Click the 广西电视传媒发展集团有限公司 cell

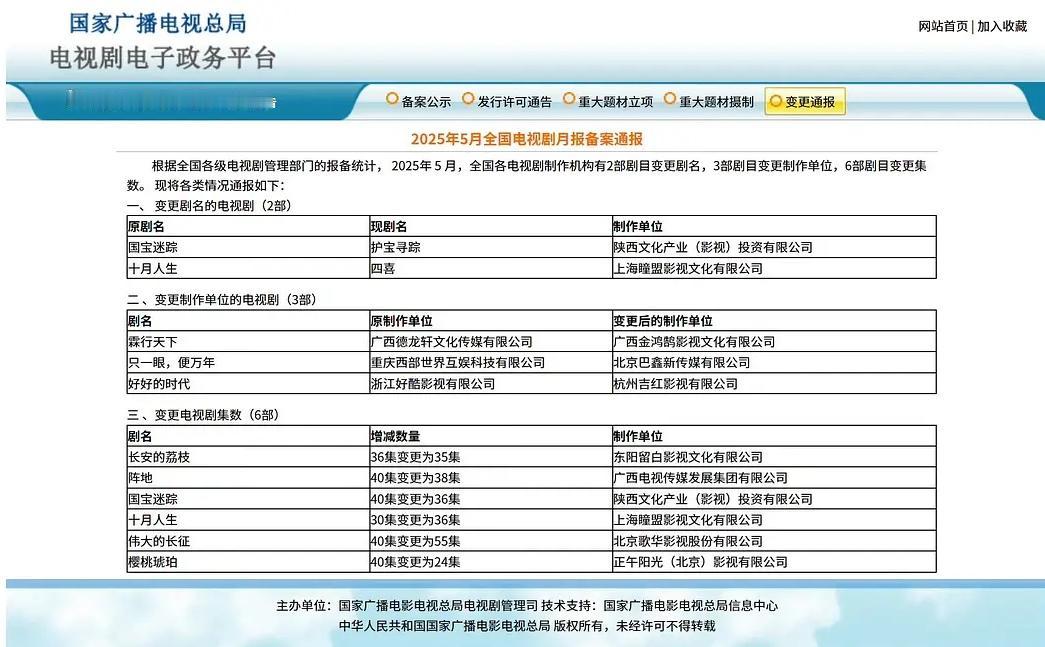774,478
